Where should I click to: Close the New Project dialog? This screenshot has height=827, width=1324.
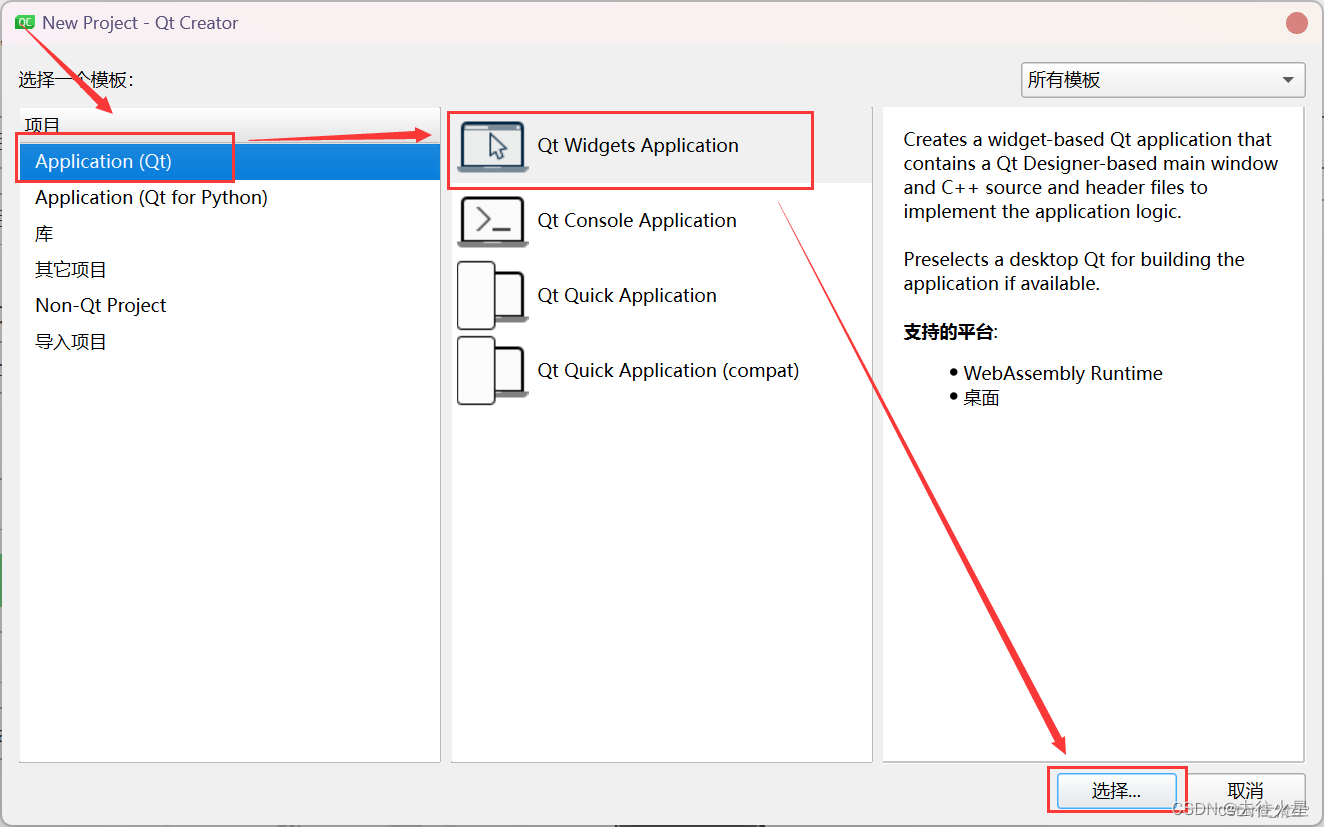coord(1297,22)
